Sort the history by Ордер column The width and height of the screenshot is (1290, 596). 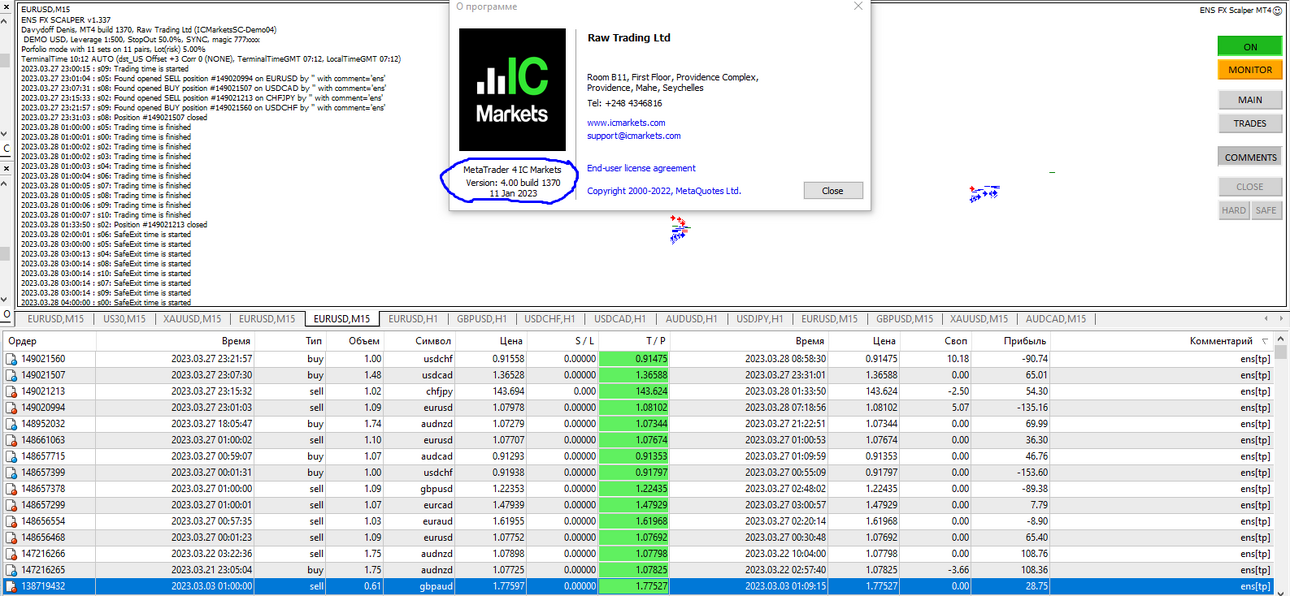[x=48, y=341]
